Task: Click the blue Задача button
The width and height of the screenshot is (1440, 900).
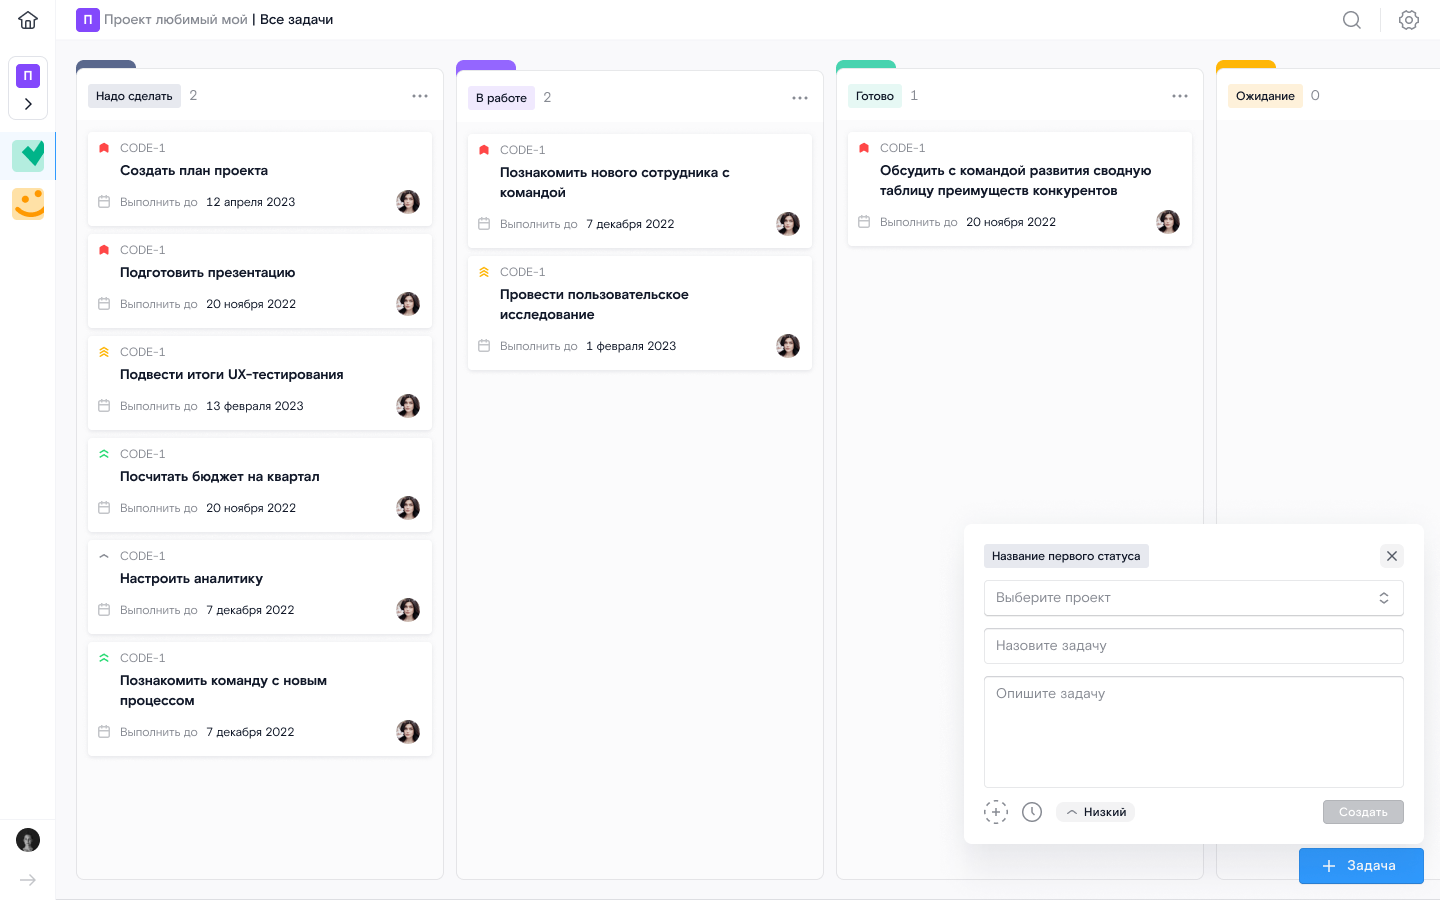Action: click(x=1361, y=866)
